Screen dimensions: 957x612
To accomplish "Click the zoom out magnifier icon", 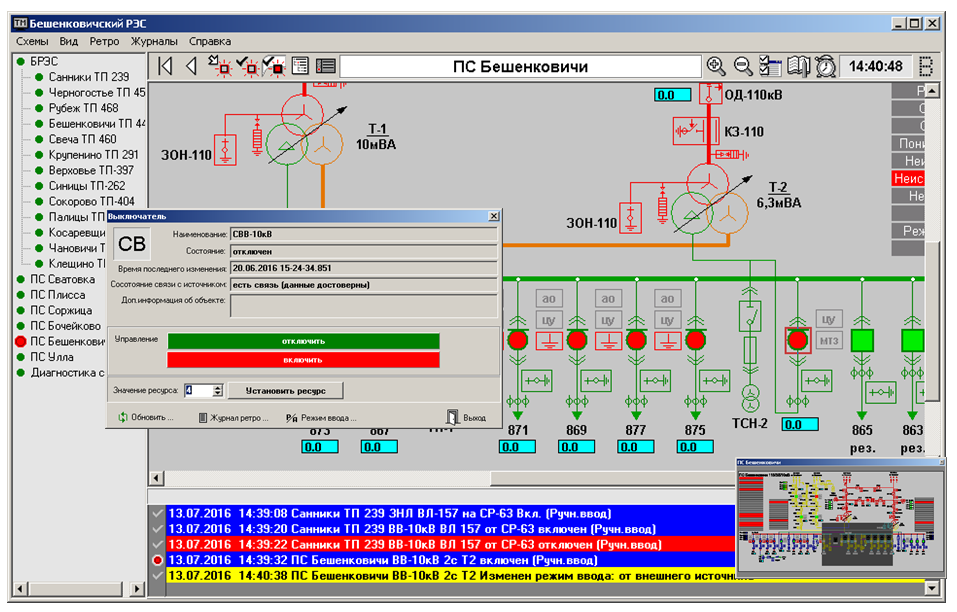I will [743, 67].
